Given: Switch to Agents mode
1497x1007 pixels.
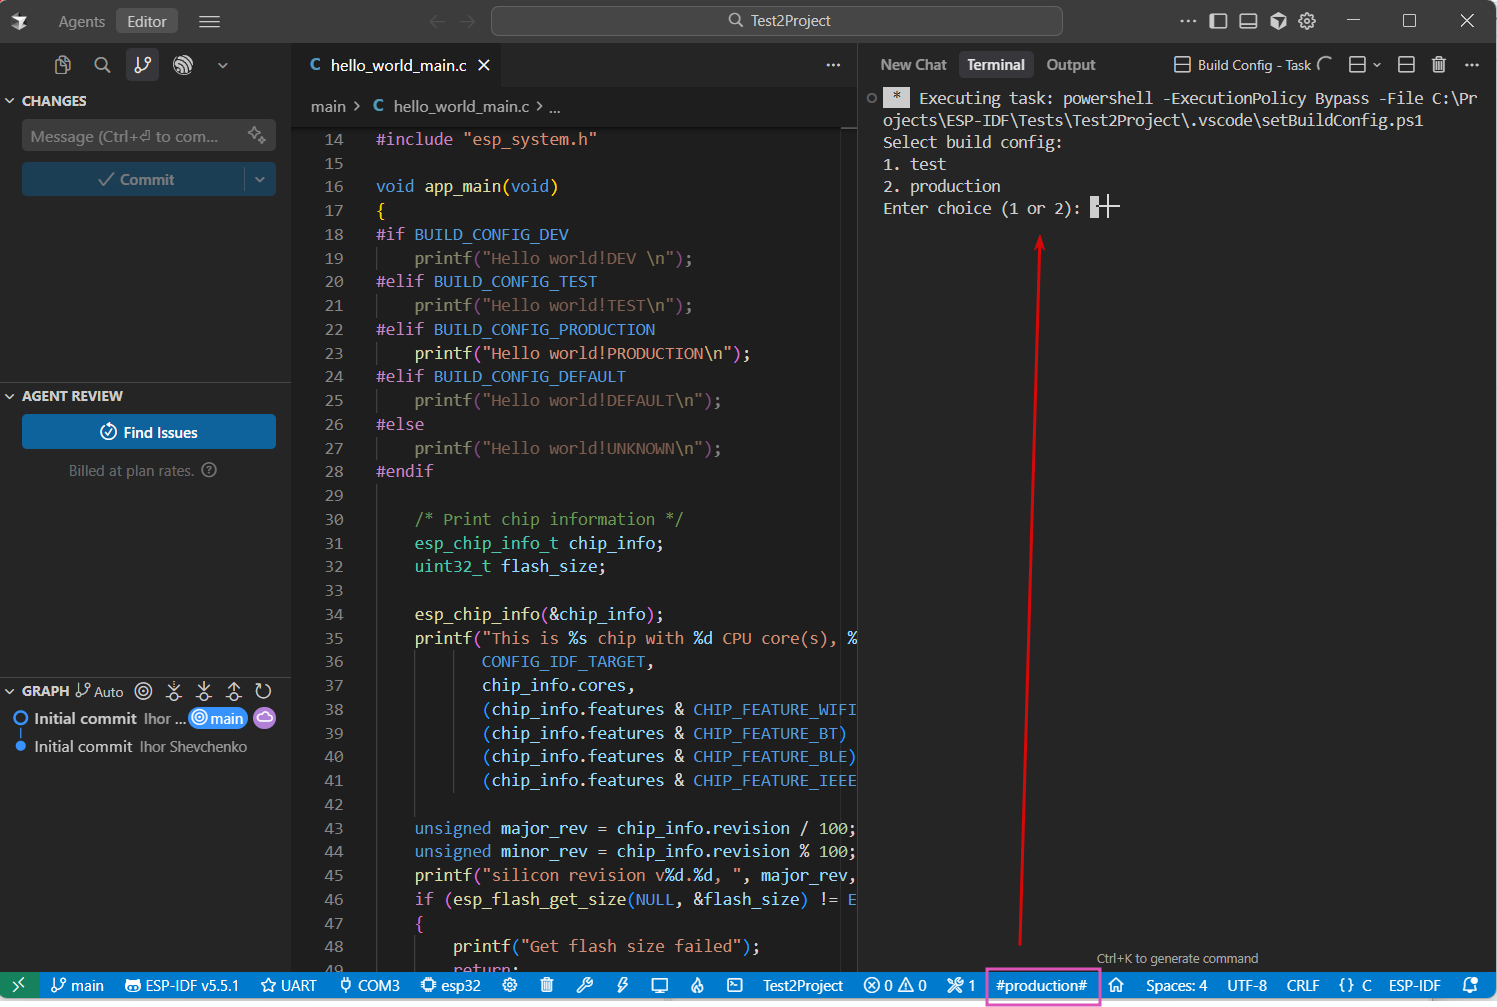Looking at the screenshot, I should coord(81,21).
